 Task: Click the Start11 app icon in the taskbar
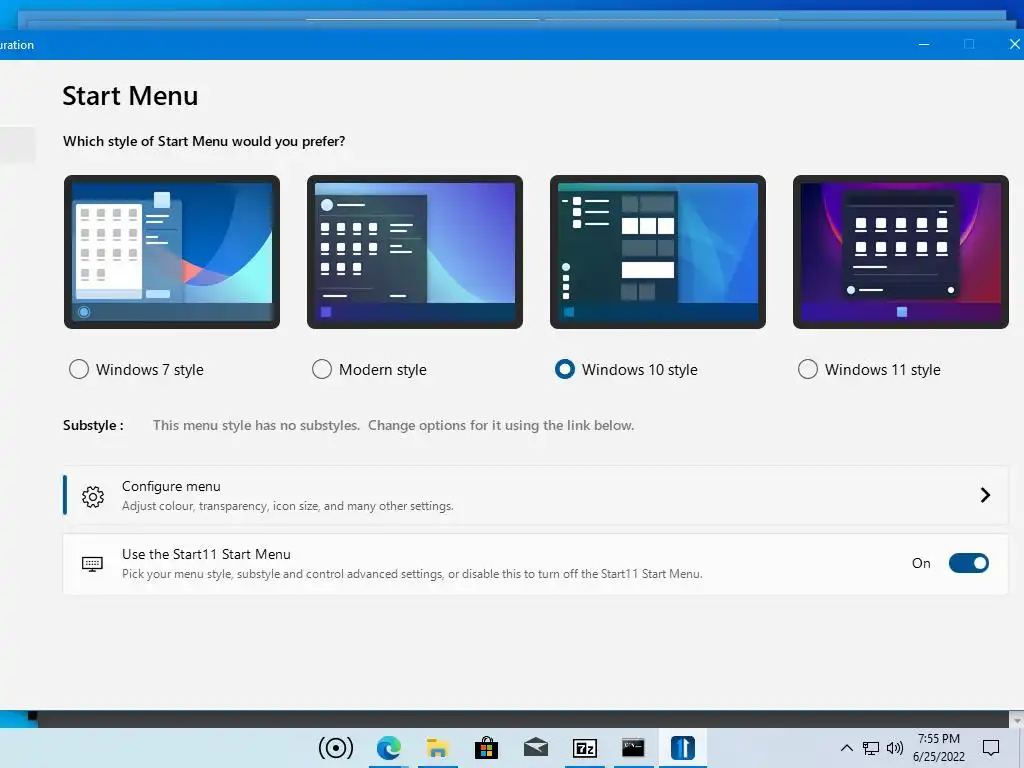682,748
